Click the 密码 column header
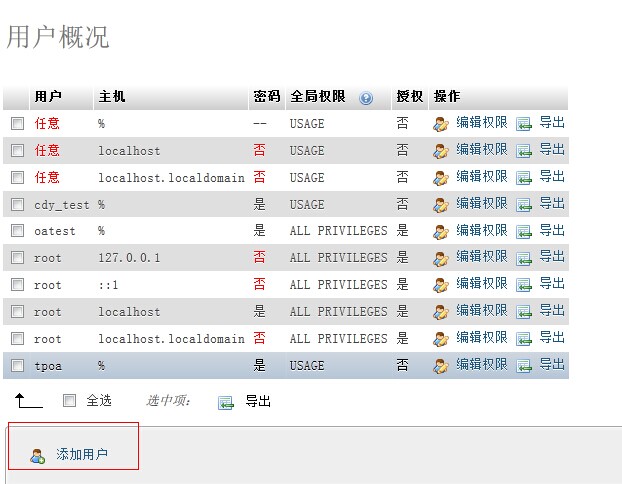Screen dimensions: 622x484 [x=267, y=96]
